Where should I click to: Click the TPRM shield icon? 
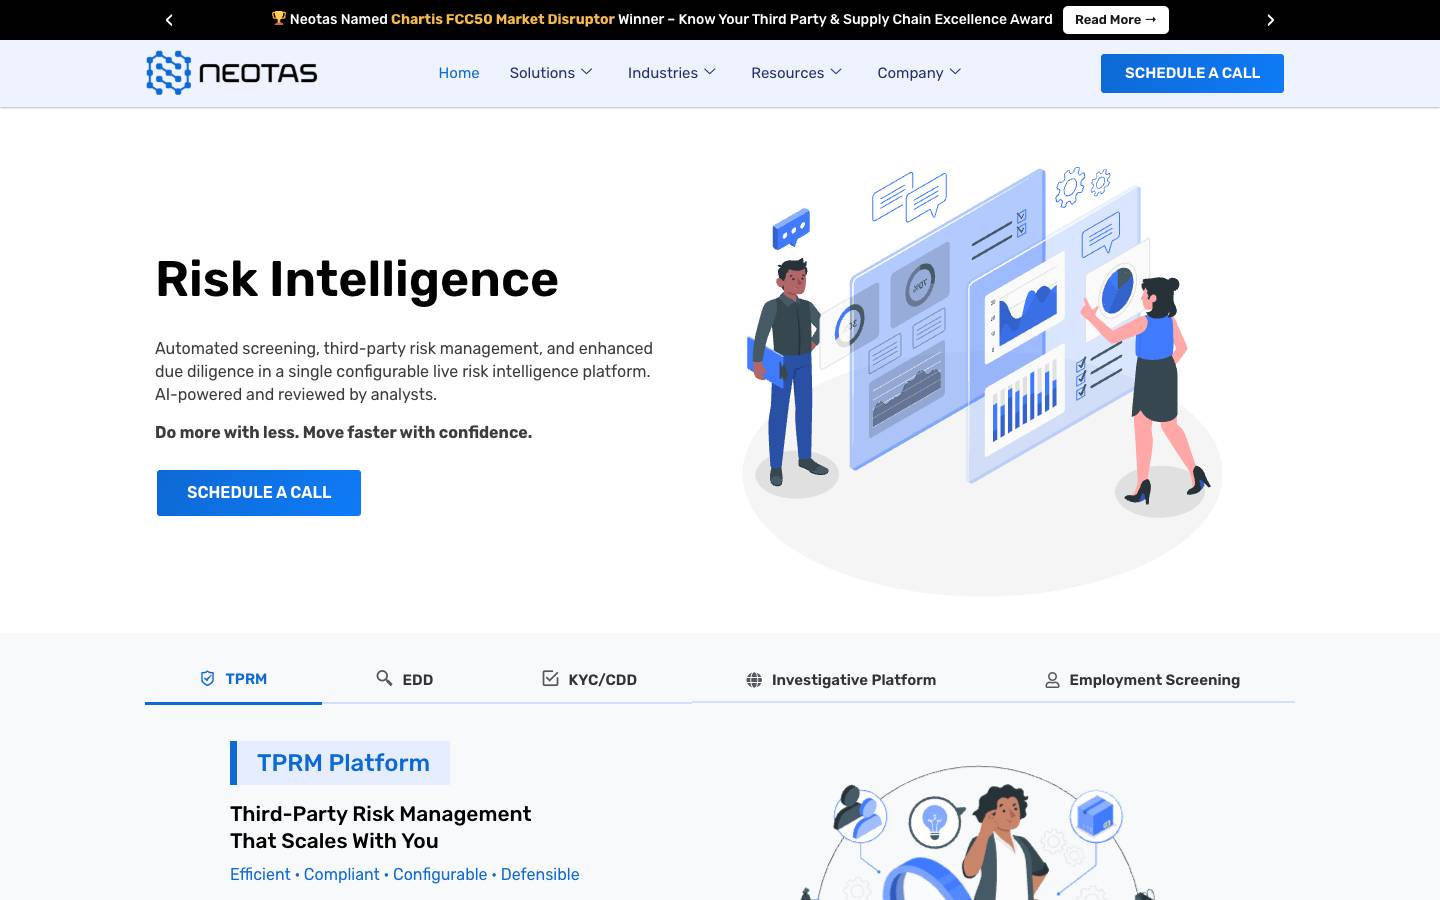click(208, 678)
